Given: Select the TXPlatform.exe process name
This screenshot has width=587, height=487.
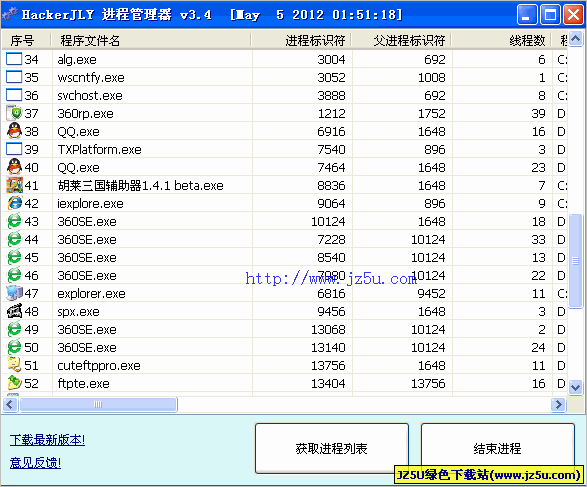Looking at the screenshot, I should click(x=99, y=149).
